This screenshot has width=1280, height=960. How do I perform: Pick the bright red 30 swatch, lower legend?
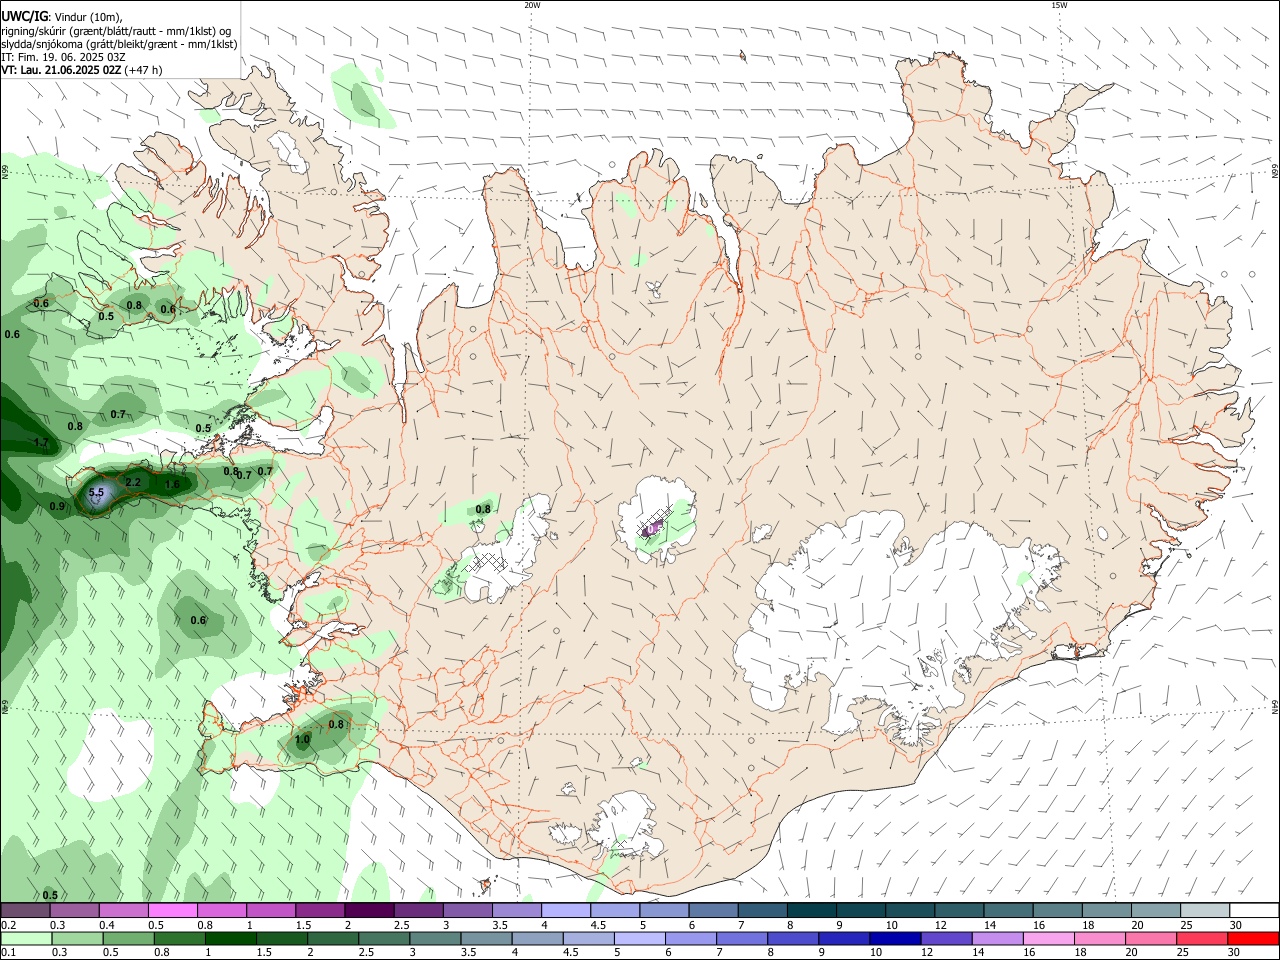click(1254, 938)
